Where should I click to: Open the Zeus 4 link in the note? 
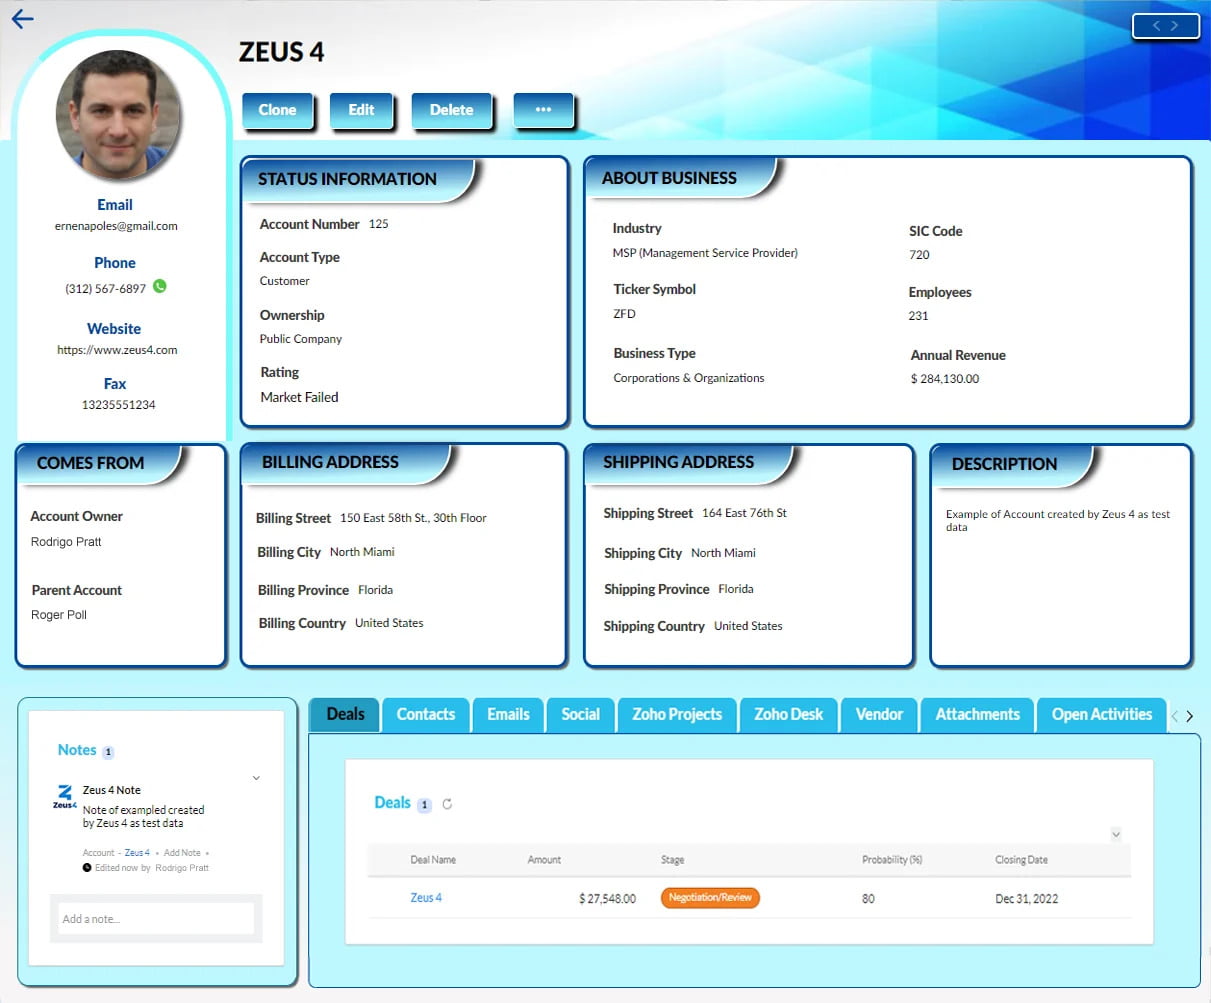tap(137, 853)
